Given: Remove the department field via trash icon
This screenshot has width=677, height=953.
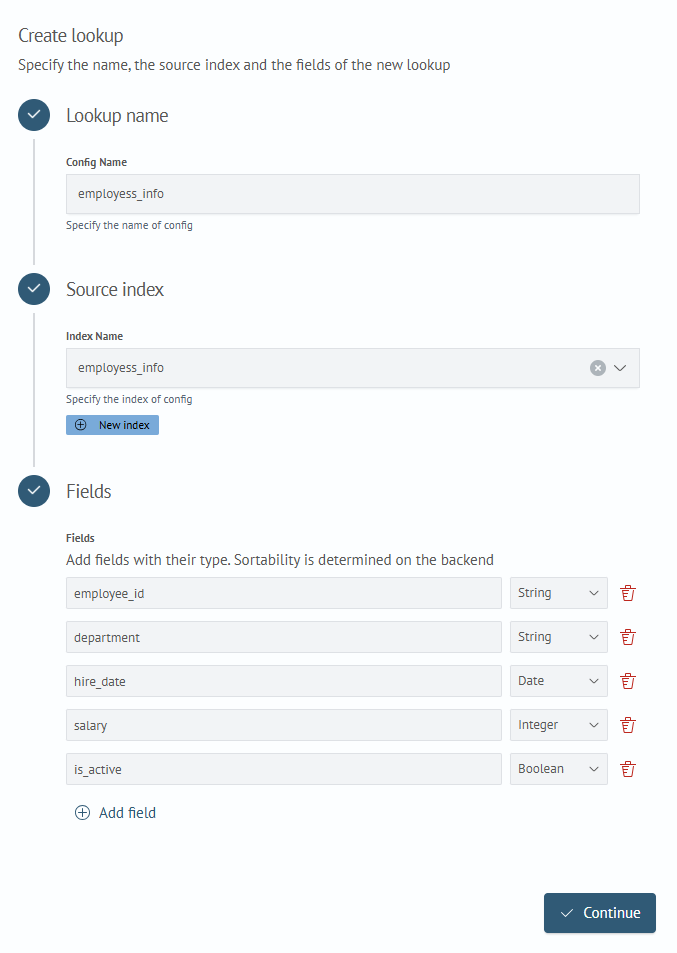Looking at the screenshot, I should 628,637.
